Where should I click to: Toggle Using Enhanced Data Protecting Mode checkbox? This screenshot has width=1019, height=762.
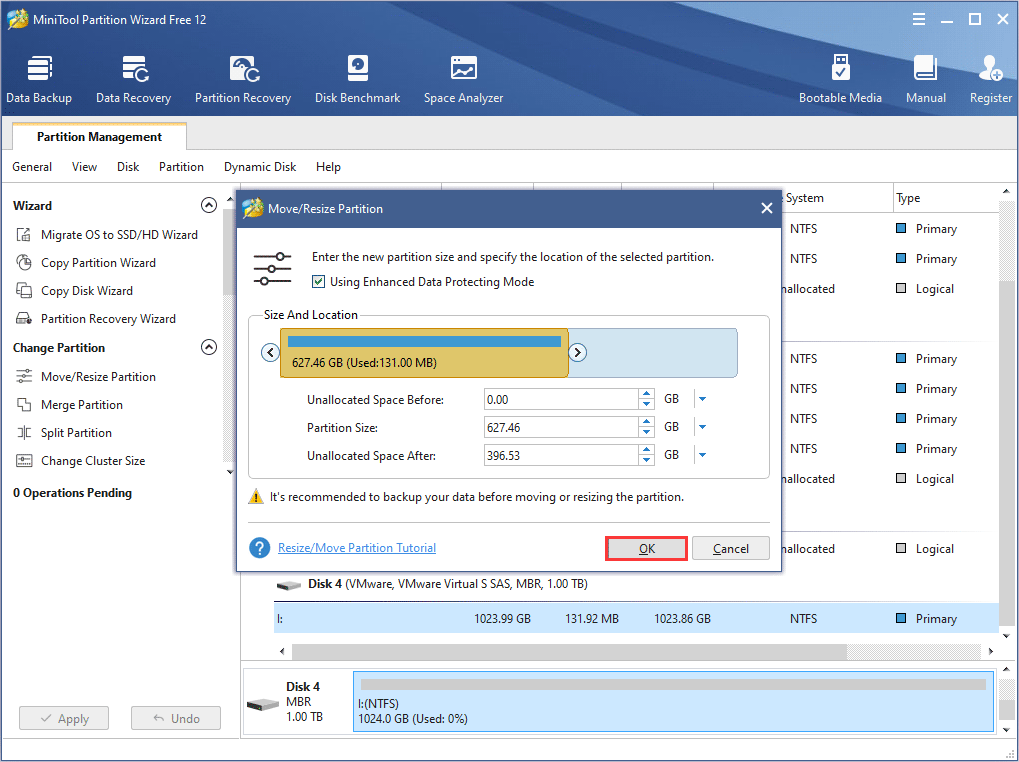pos(318,281)
